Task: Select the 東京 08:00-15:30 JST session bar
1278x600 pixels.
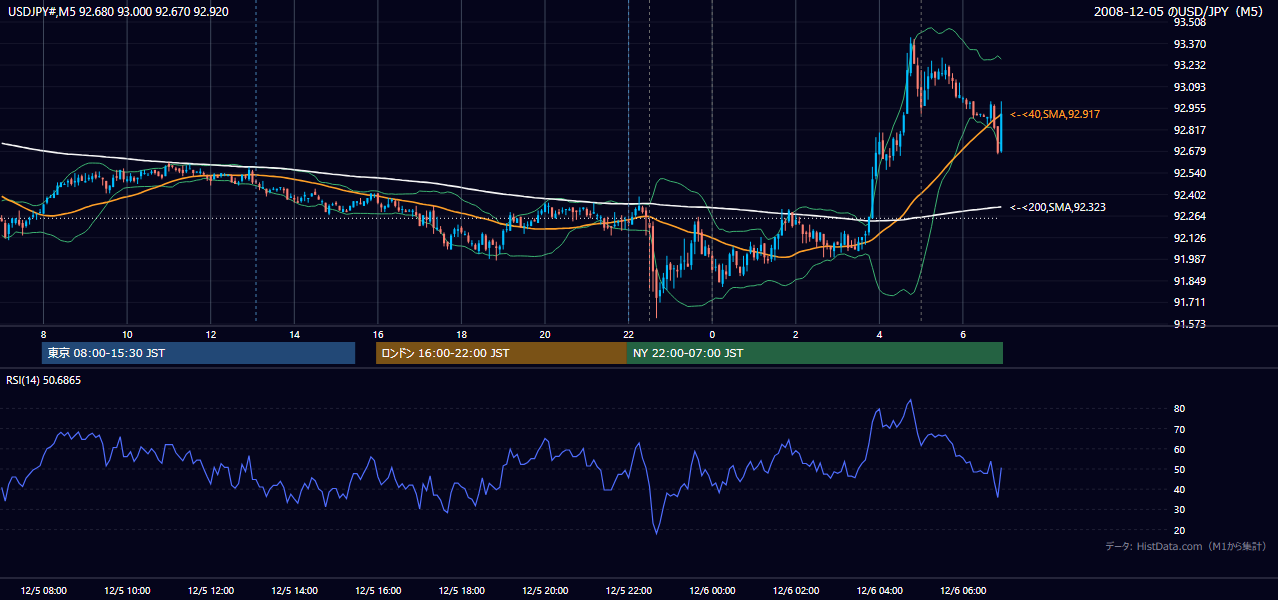Action: coord(199,353)
